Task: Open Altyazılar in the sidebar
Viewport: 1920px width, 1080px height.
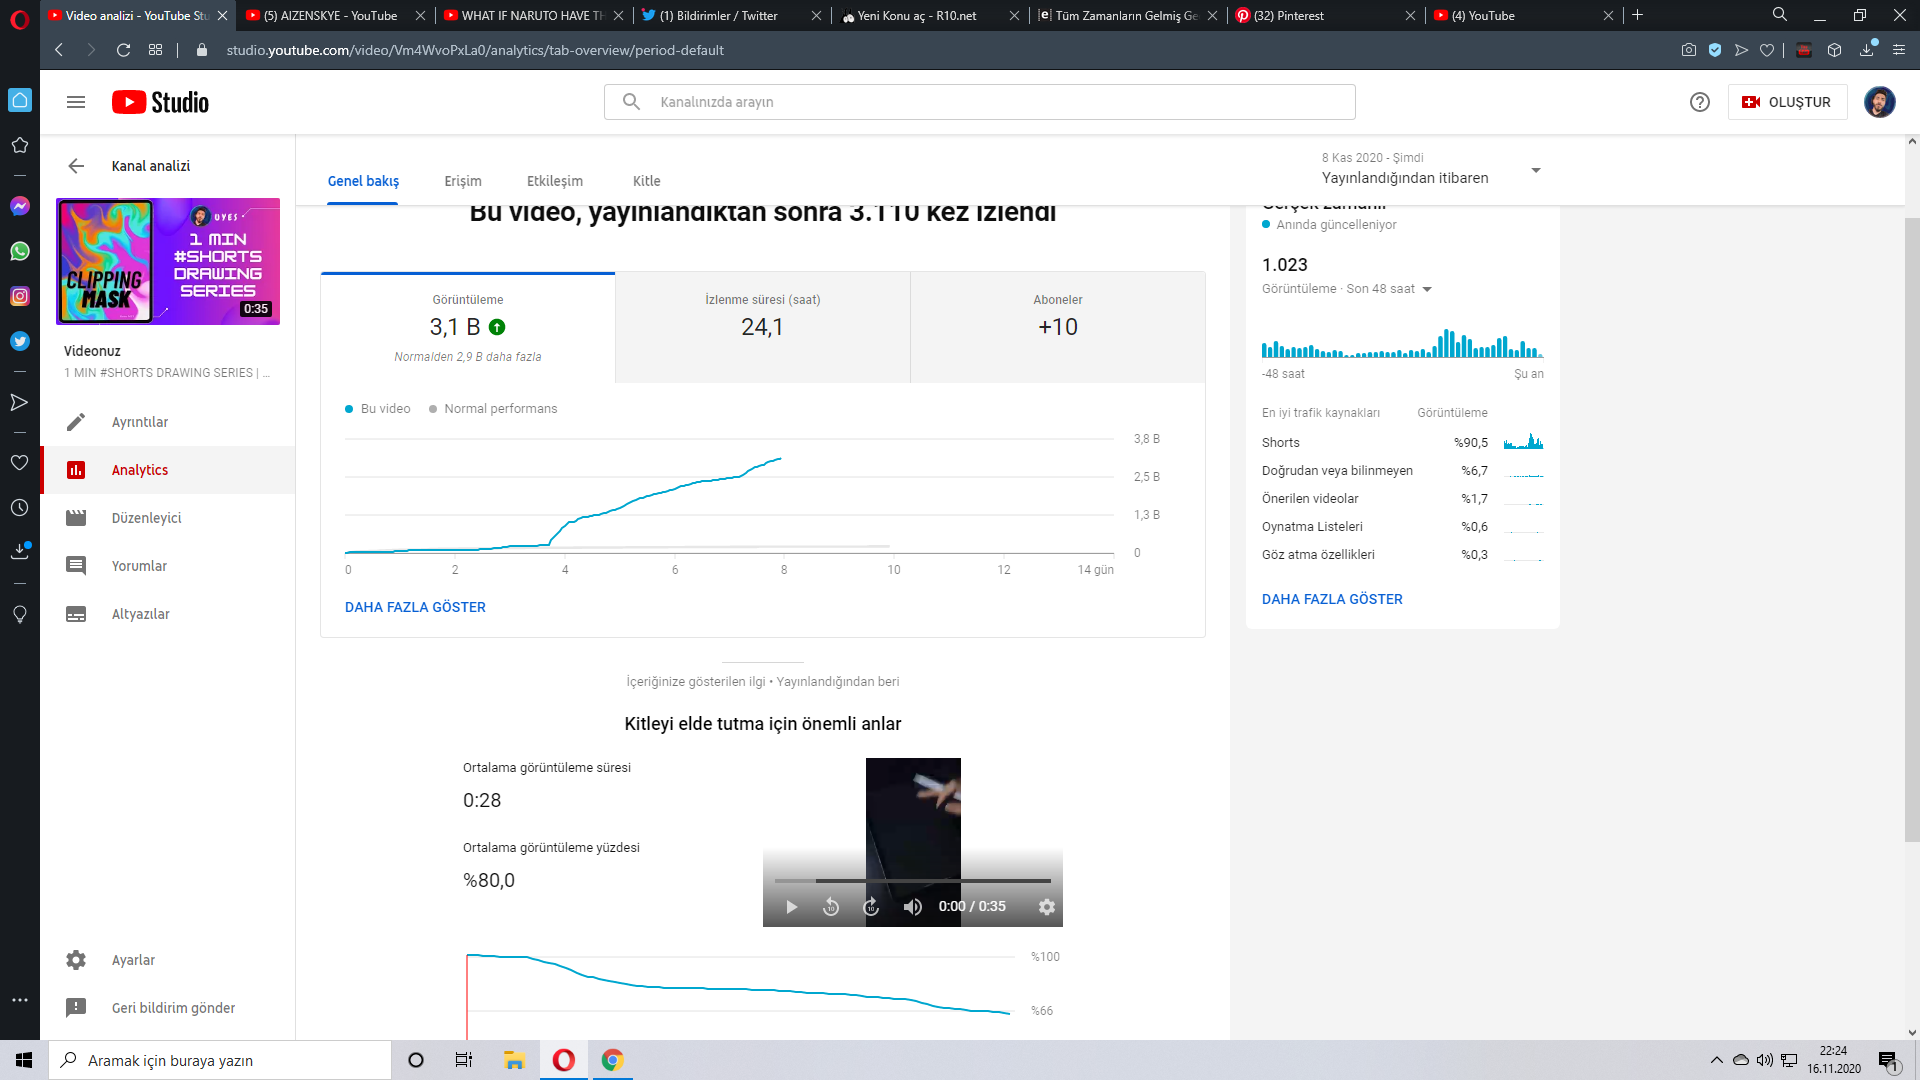Action: [x=168, y=614]
